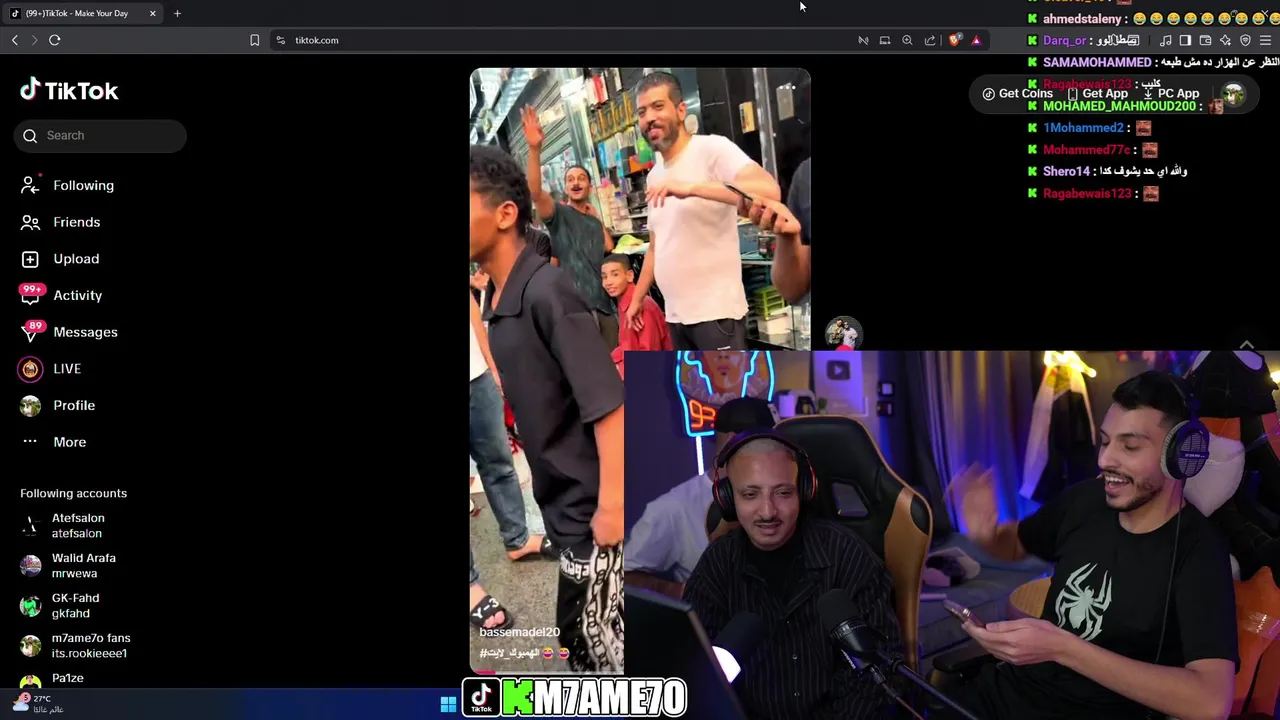Open the VPN shield icon
Screen dimensions: 1280x720
click(1245, 40)
